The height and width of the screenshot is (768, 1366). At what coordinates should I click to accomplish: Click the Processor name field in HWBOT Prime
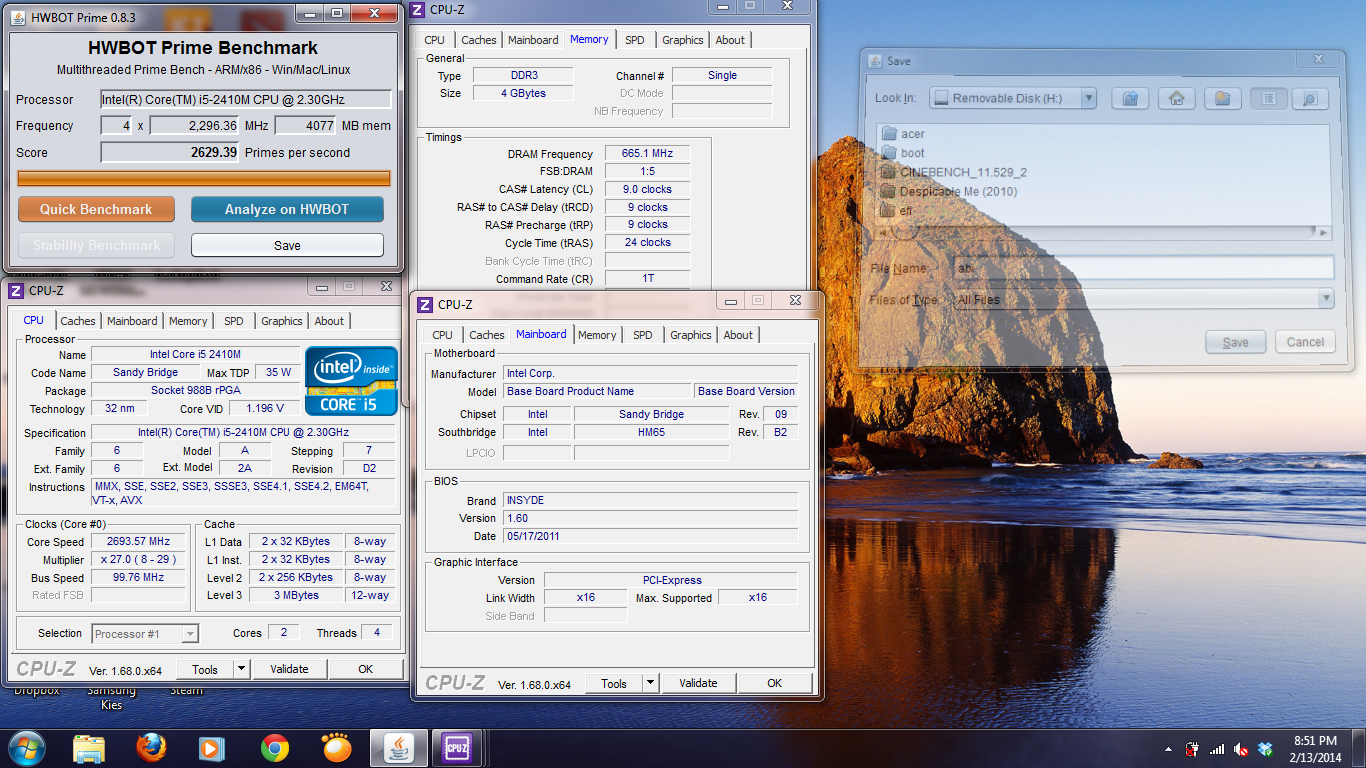coord(246,99)
